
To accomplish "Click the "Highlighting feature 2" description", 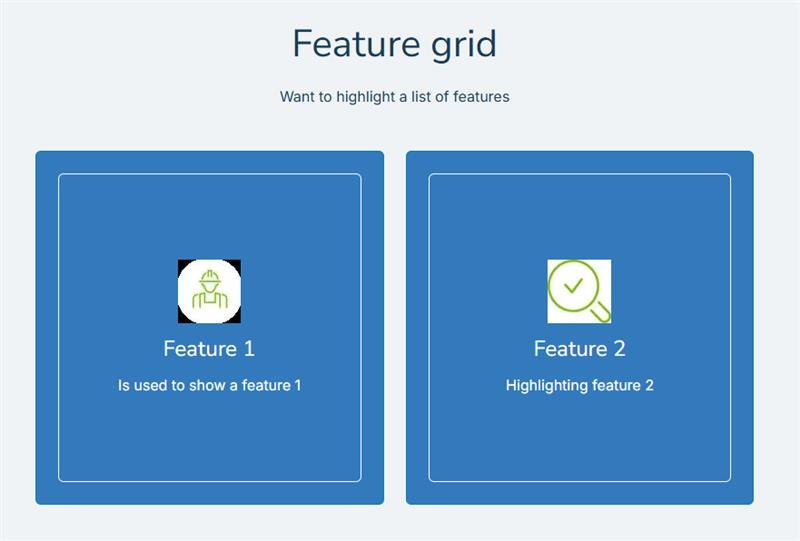I will (x=580, y=385).
